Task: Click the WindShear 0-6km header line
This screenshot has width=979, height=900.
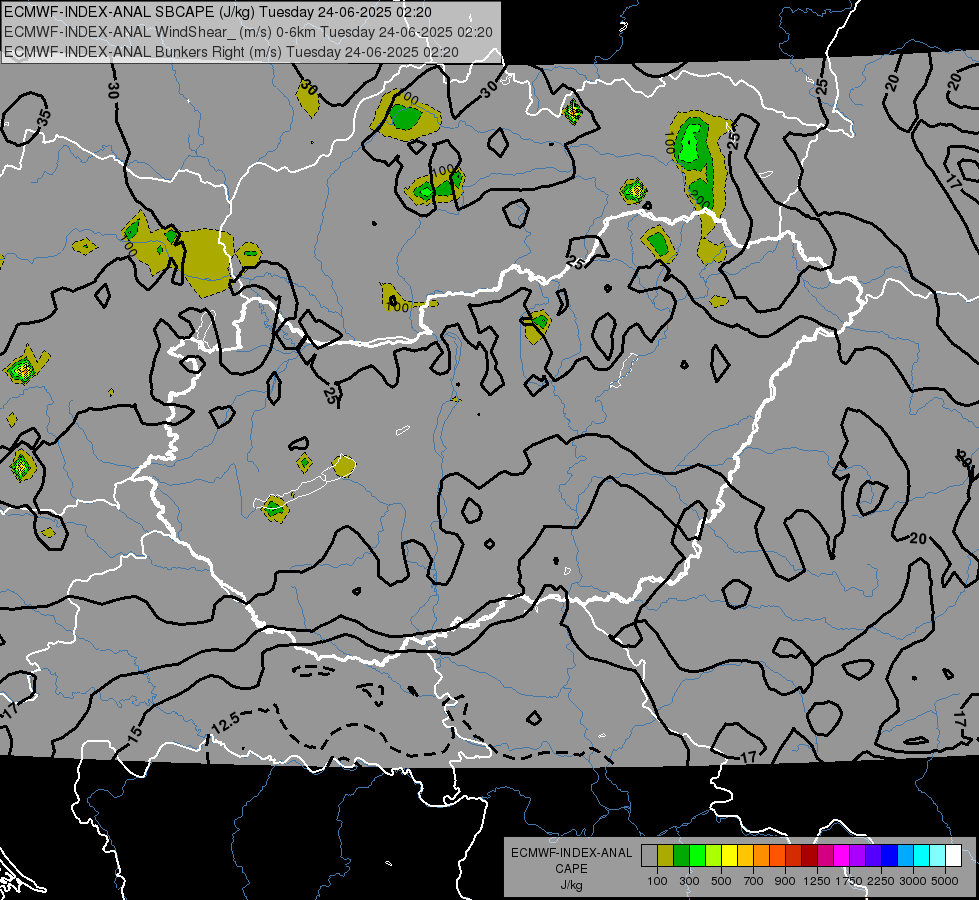Action: click(x=248, y=32)
